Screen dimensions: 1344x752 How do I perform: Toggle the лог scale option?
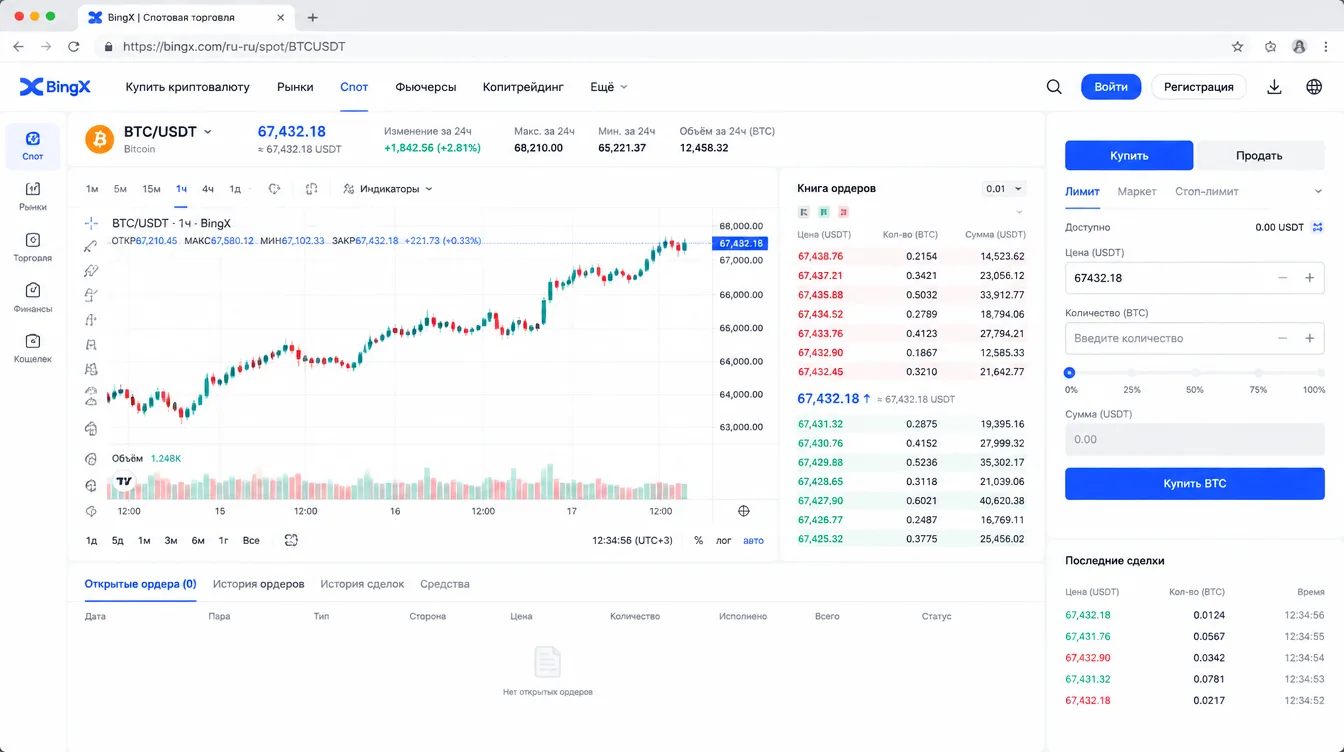coord(723,540)
